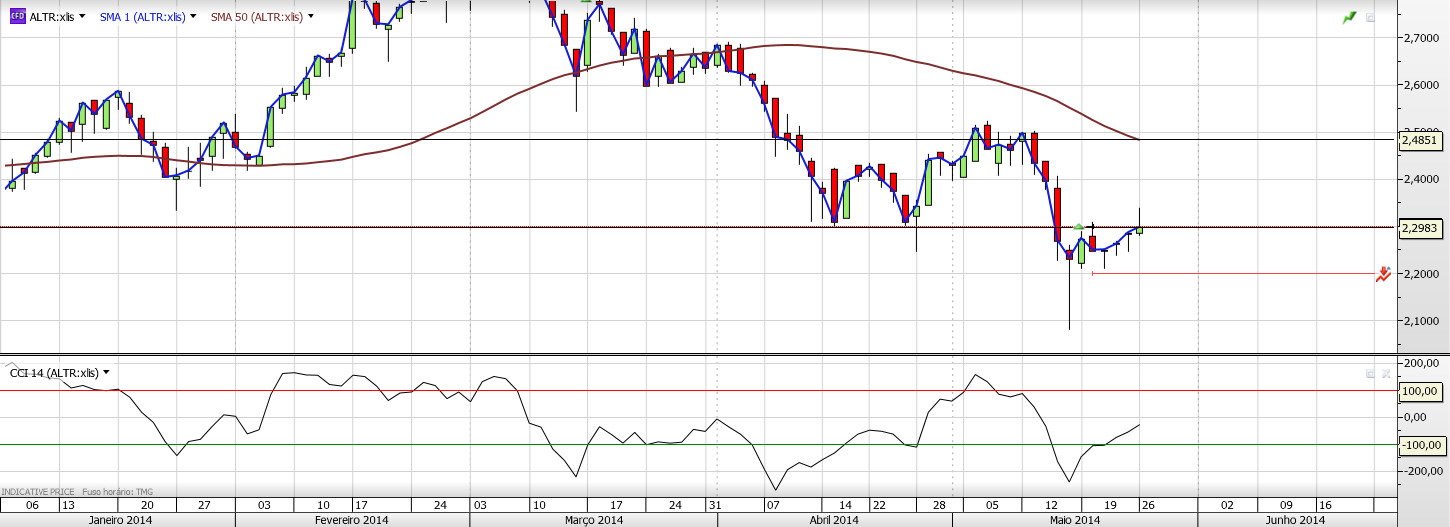The image size is (1450, 527).
Task: Click the CCI -100,00 level label
Action: coord(1422,445)
